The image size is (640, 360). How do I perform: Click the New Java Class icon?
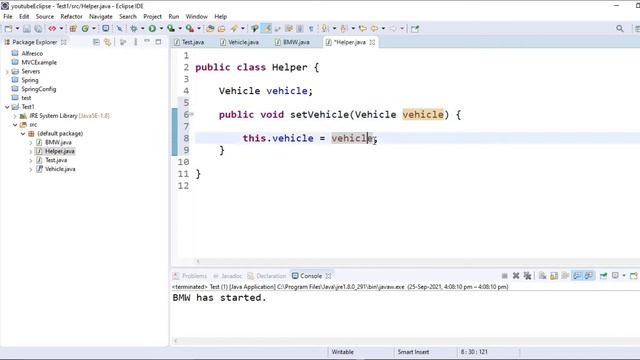85,29
